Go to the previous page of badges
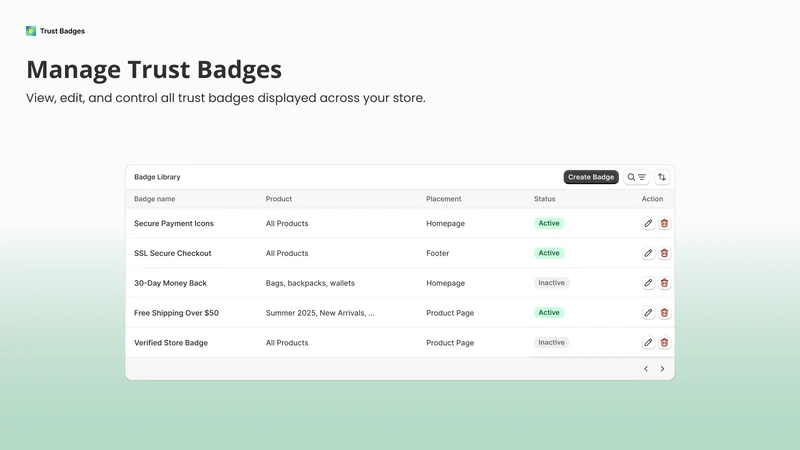This screenshot has height=450, width=800. tap(646, 369)
